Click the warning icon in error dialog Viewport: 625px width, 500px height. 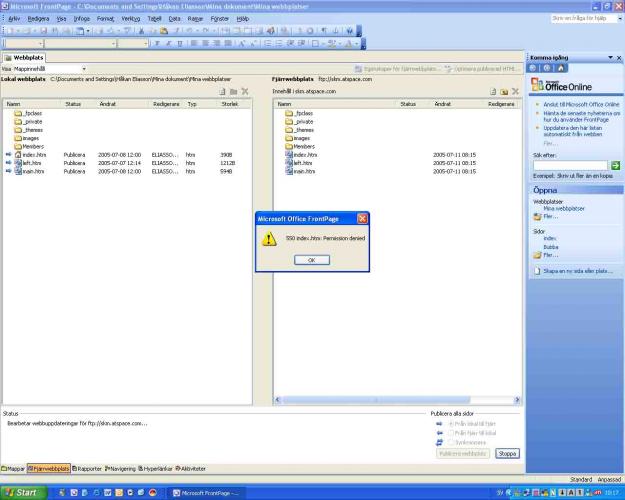pyautogui.click(x=269, y=240)
